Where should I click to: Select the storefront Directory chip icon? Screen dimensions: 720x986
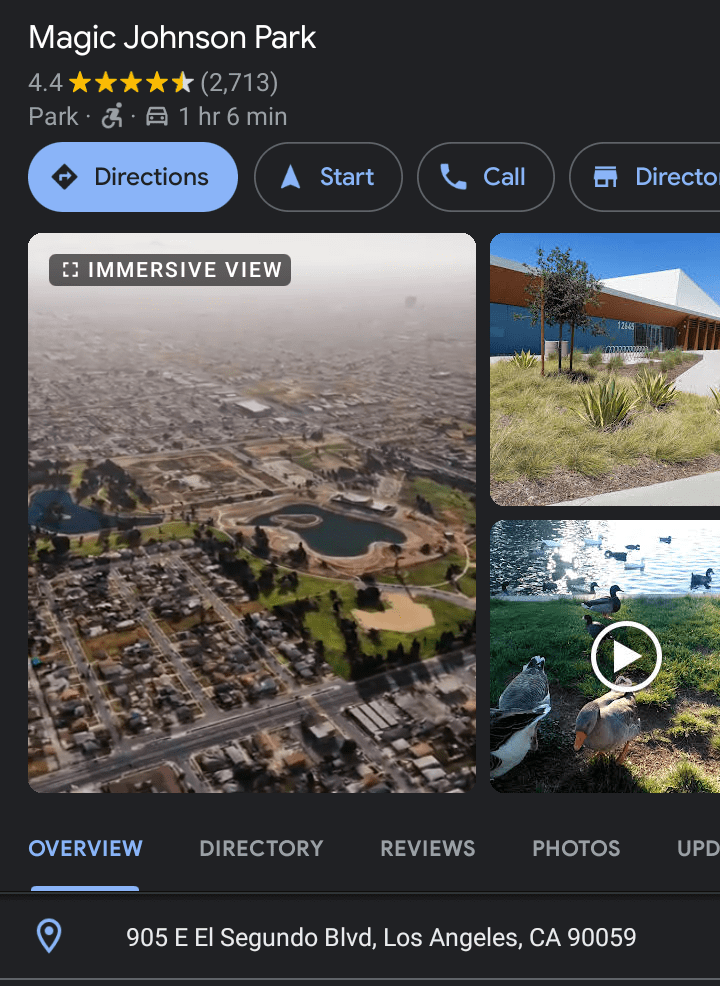click(x=605, y=177)
